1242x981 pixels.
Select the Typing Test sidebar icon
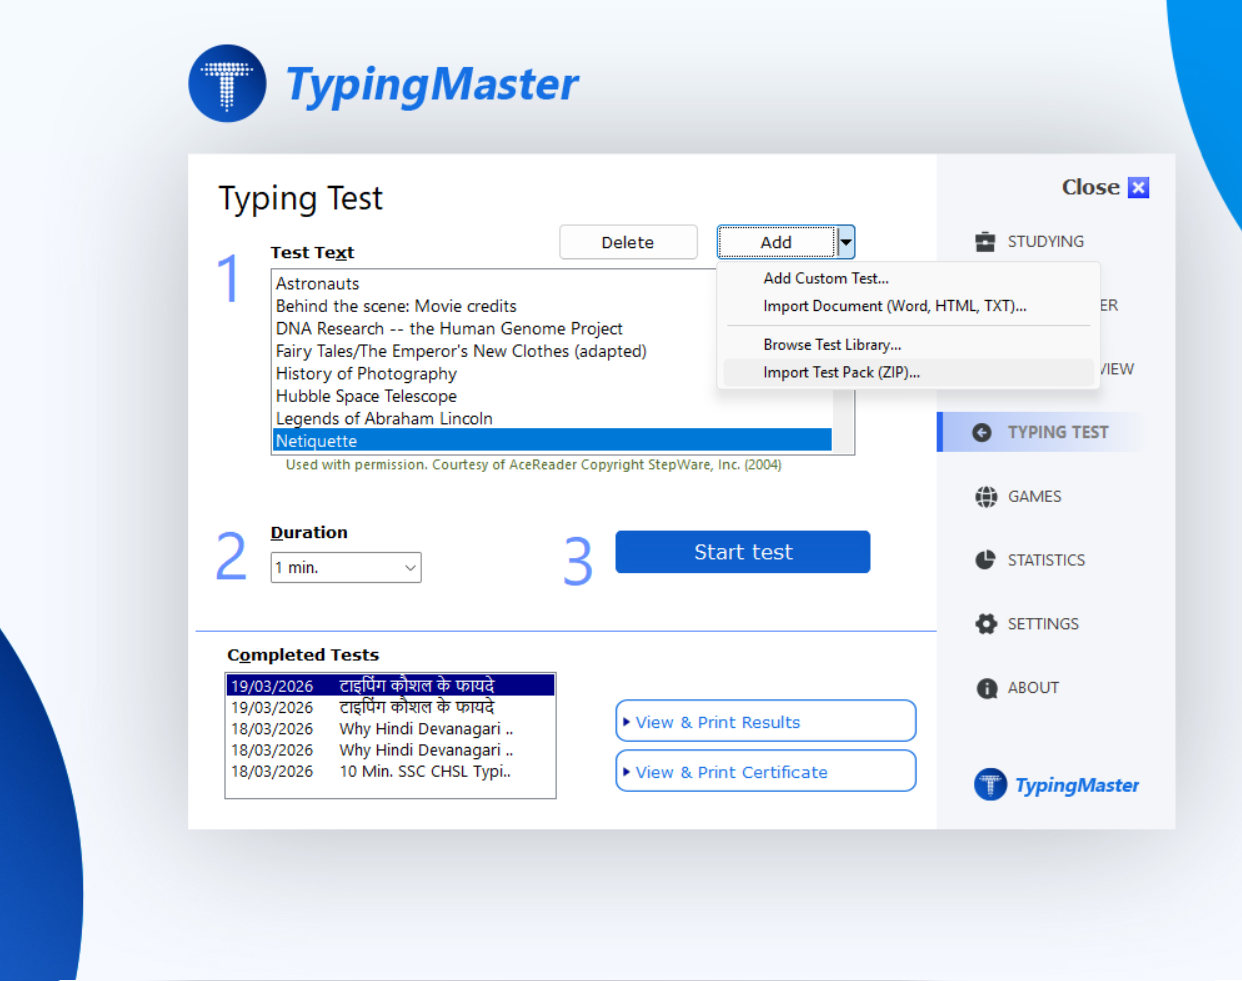point(984,432)
